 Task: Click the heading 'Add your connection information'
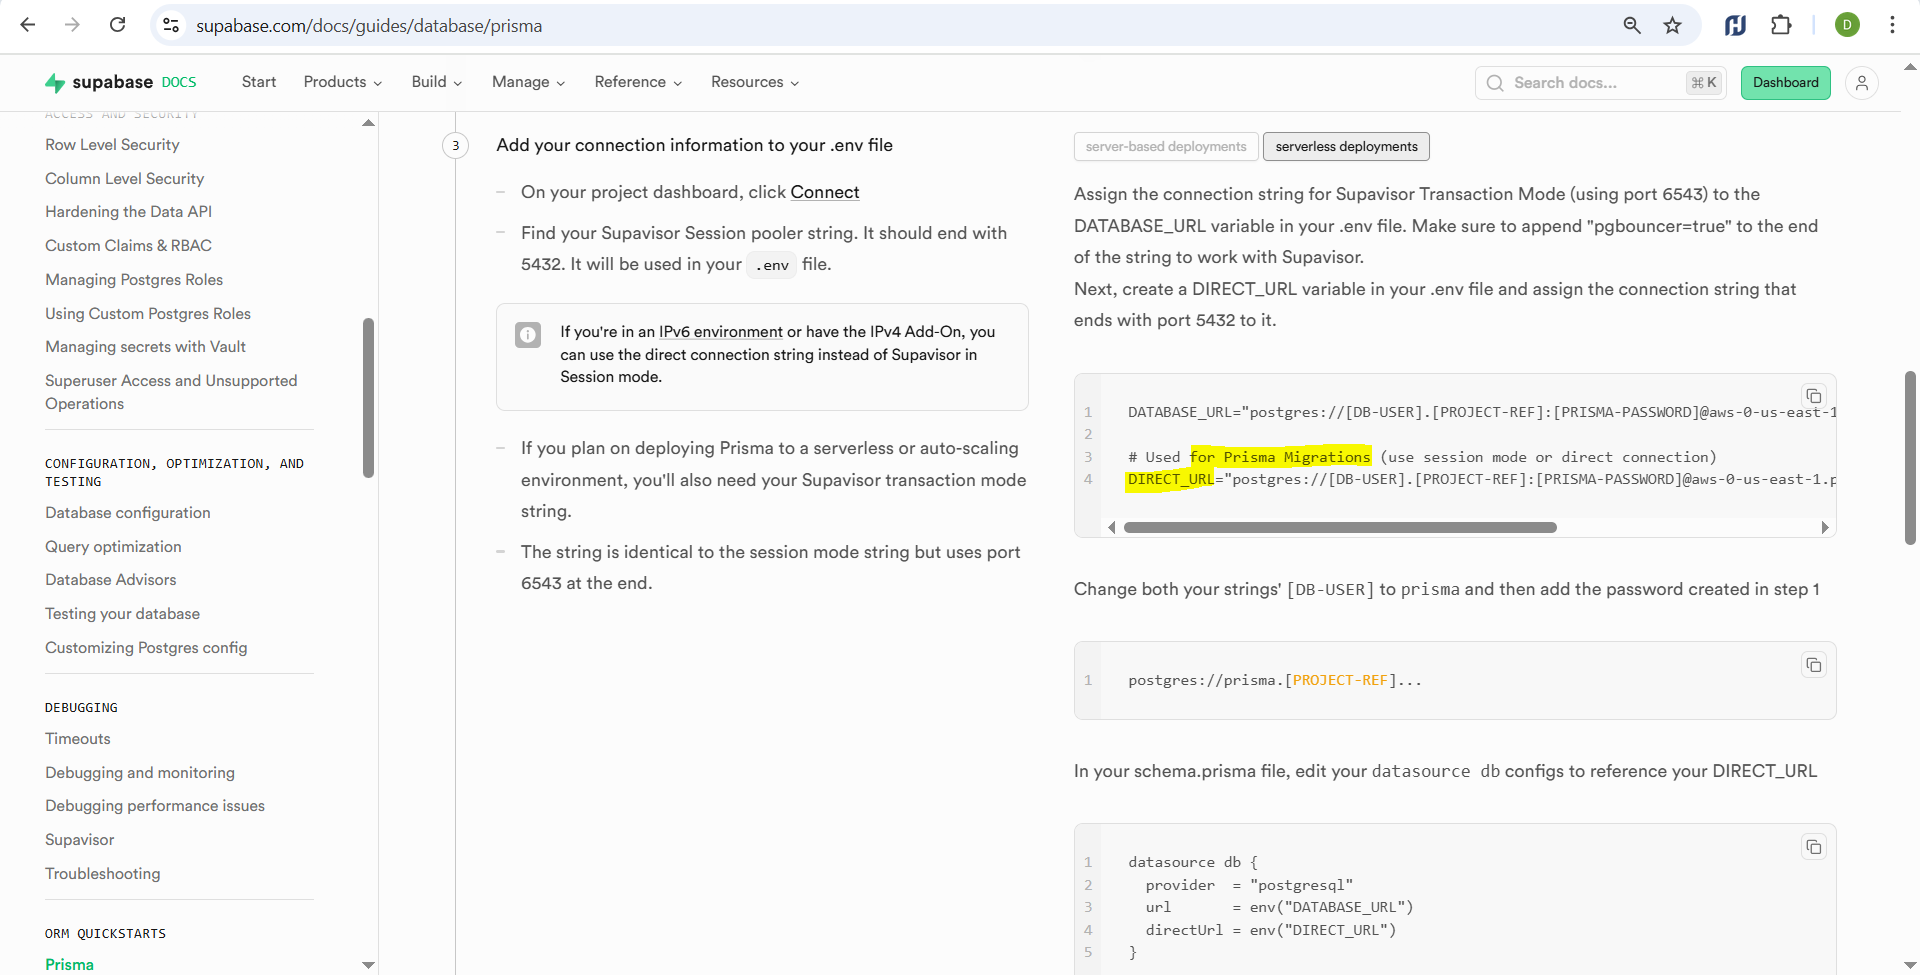point(695,145)
